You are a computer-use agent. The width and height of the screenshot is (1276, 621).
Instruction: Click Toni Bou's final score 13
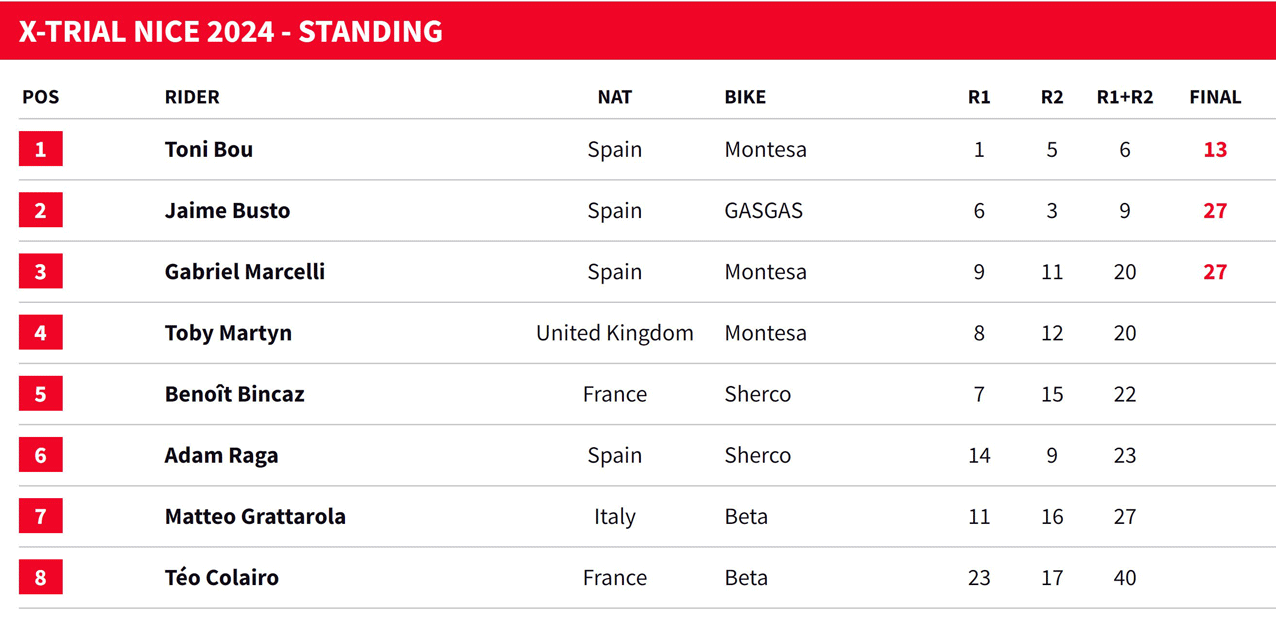click(1215, 149)
